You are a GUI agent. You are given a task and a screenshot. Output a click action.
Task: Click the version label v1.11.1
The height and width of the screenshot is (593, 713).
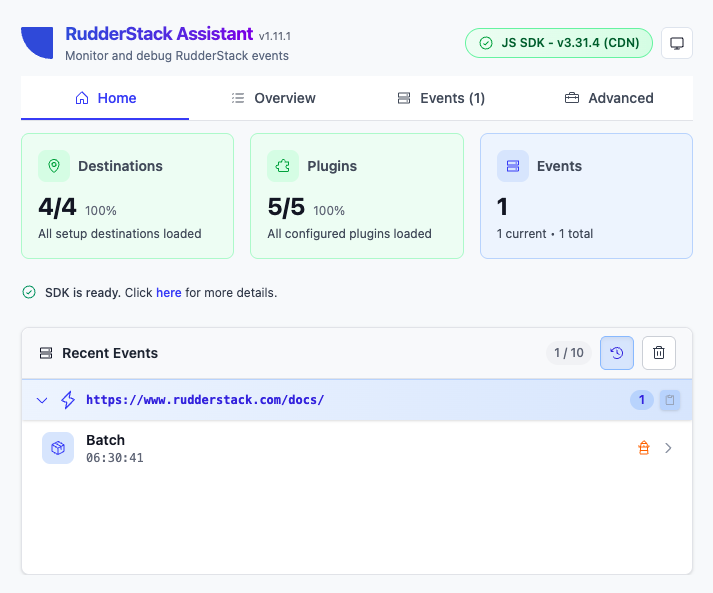tap(275, 36)
